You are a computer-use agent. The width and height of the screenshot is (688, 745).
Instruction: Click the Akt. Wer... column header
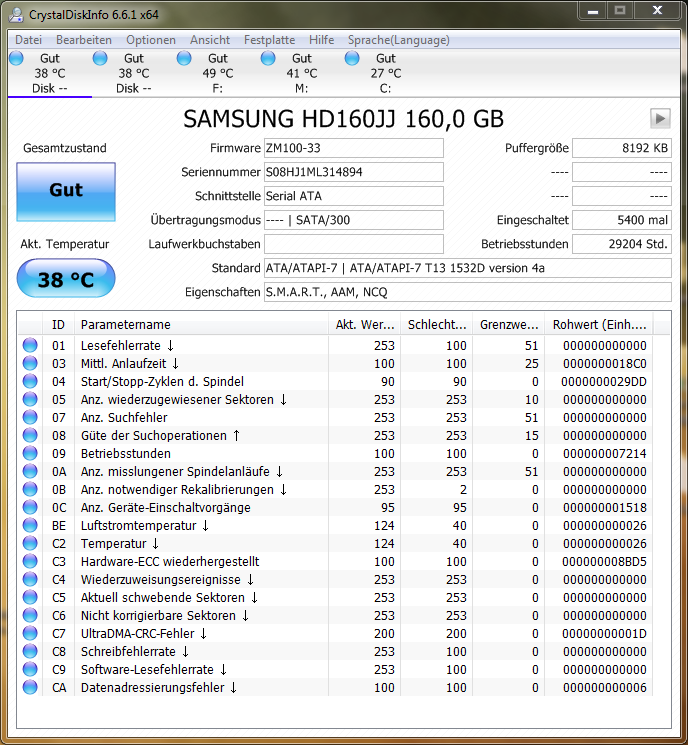click(364, 325)
